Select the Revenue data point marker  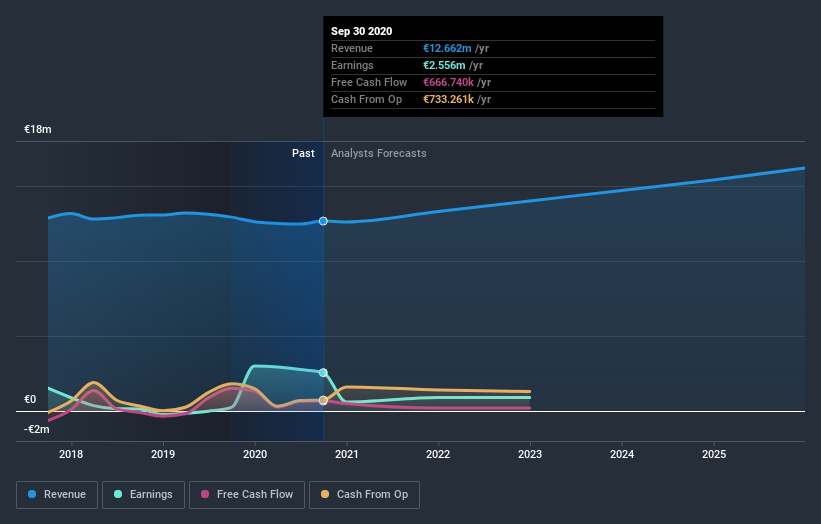(x=323, y=221)
